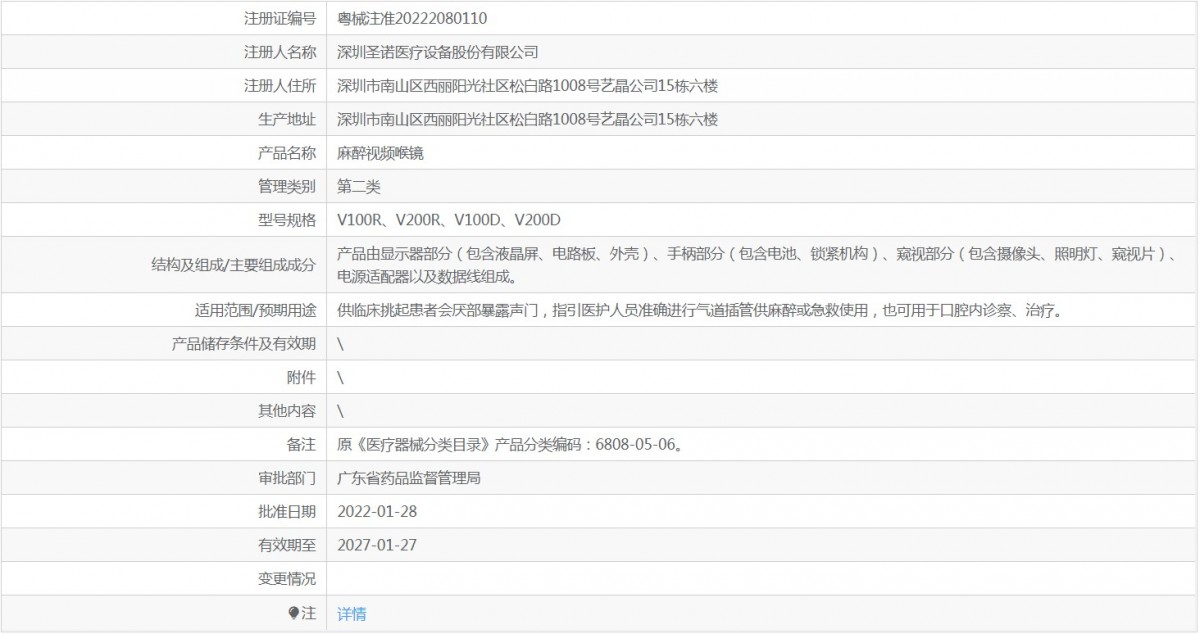Select registrant name 深圳圣诺医疗设备股份有限公司
Image resolution: width=1200 pixels, height=634 pixels.
(438, 52)
